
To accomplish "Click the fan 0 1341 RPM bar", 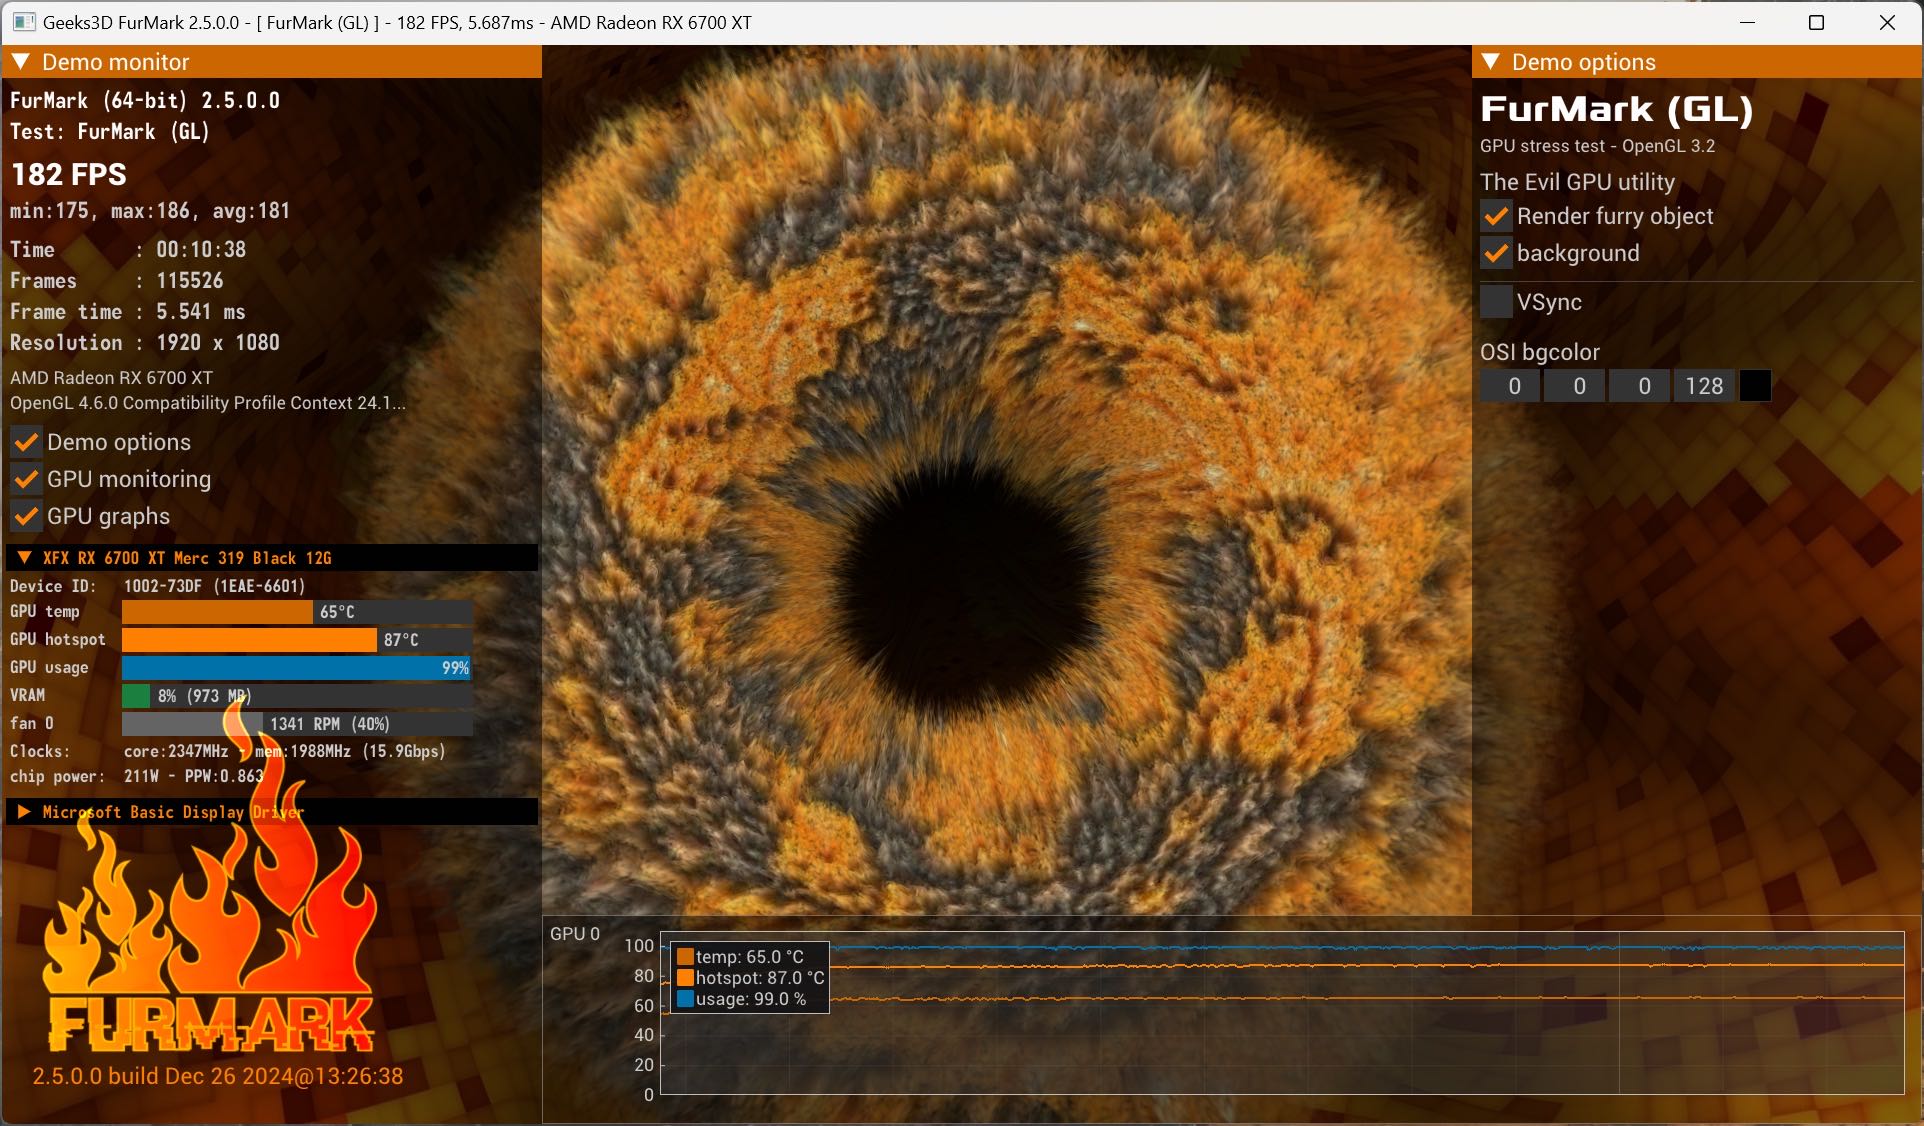I will pos(297,724).
